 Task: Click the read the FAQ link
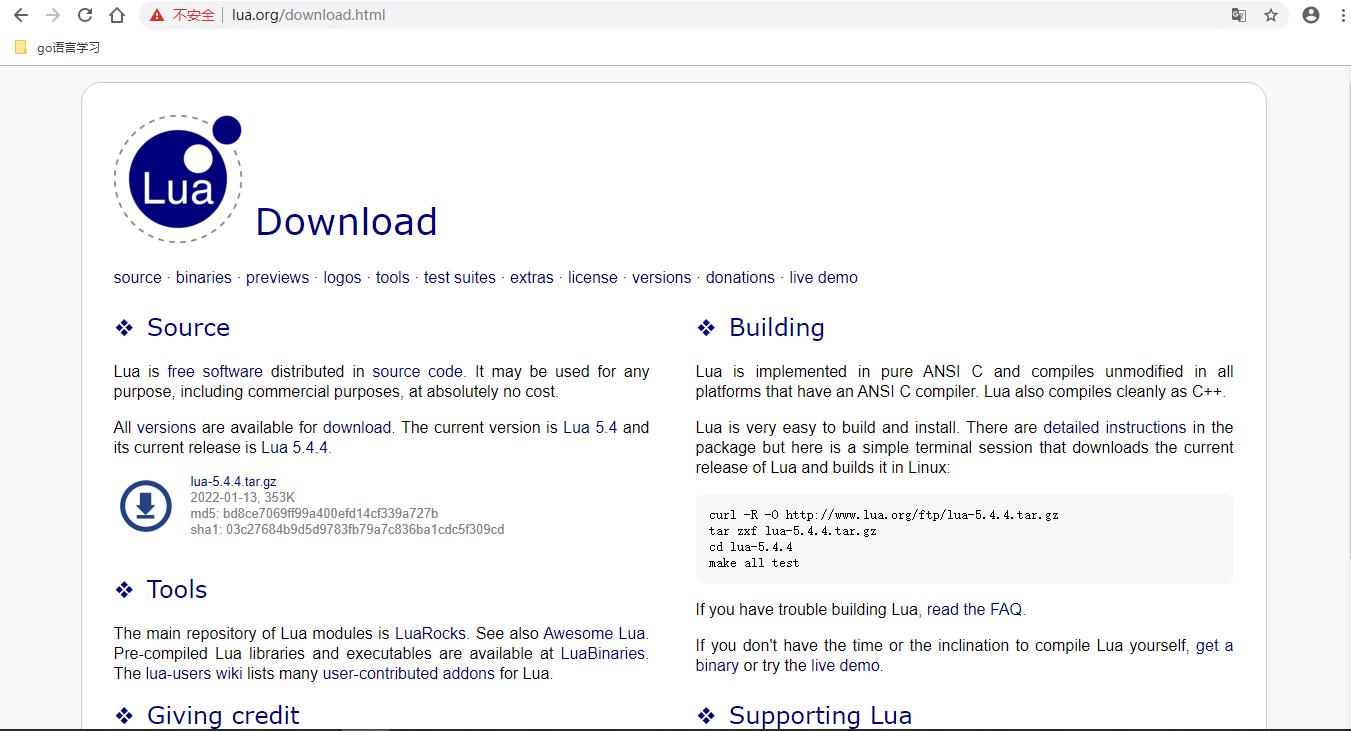pos(974,609)
